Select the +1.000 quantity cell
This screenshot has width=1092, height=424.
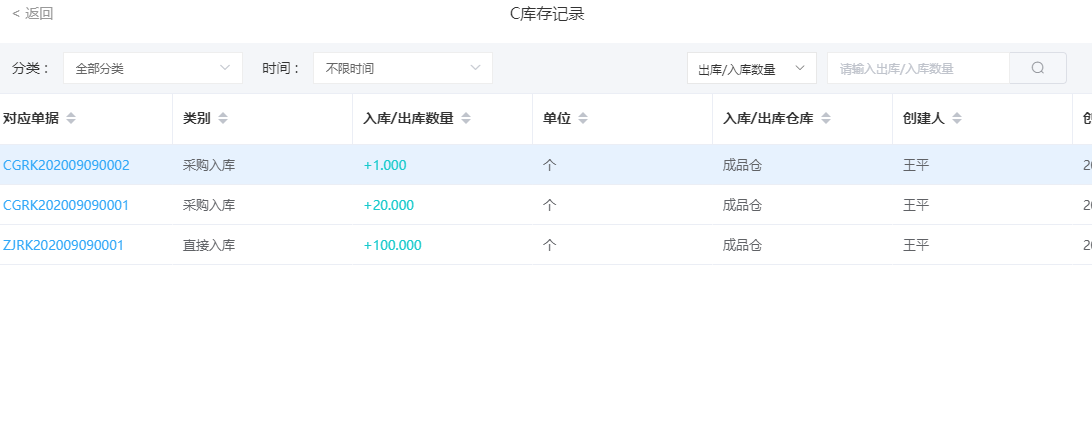[x=385, y=166]
